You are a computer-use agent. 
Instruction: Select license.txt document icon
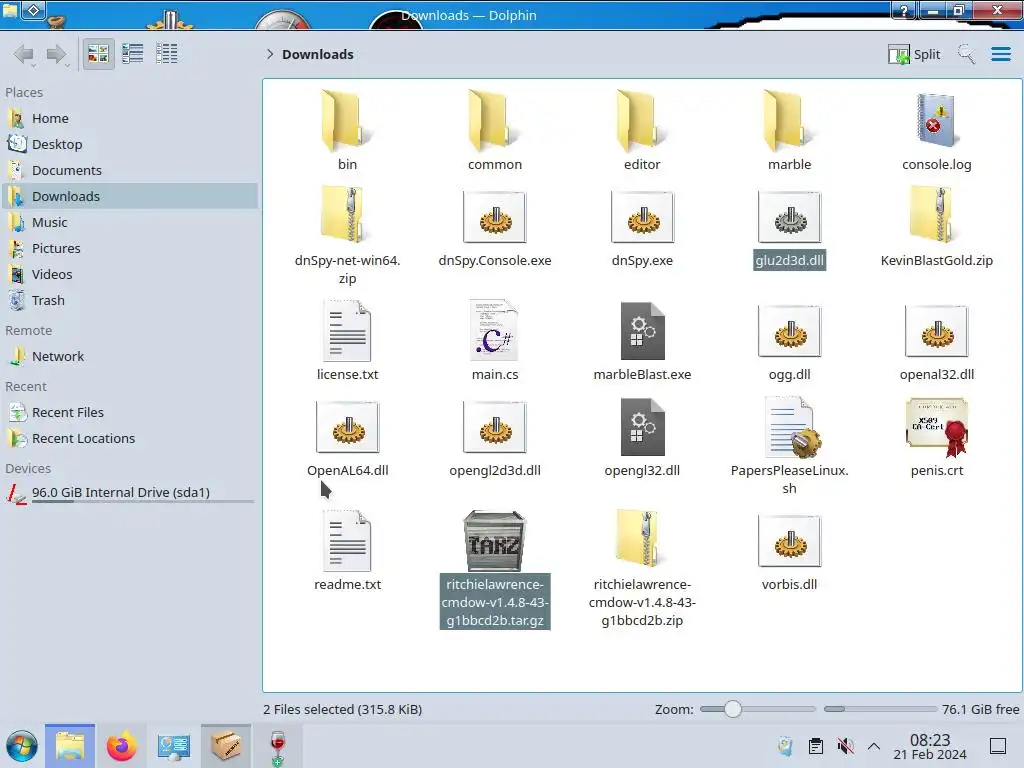pyautogui.click(x=347, y=330)
